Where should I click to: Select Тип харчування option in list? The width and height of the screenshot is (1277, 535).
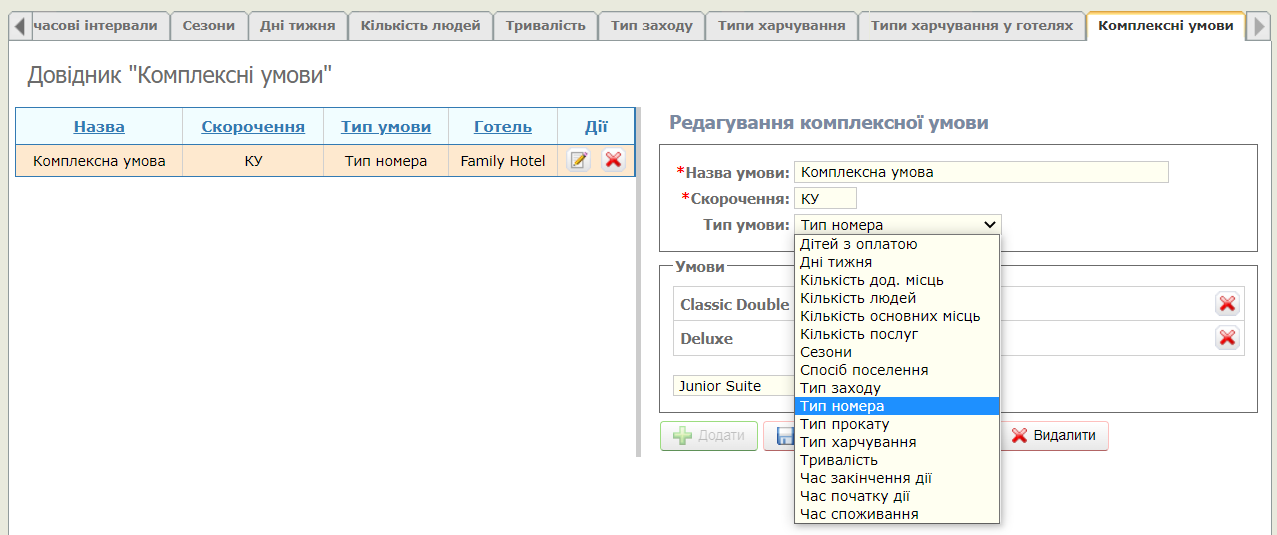pyautogui.click(x=858, y=442)
